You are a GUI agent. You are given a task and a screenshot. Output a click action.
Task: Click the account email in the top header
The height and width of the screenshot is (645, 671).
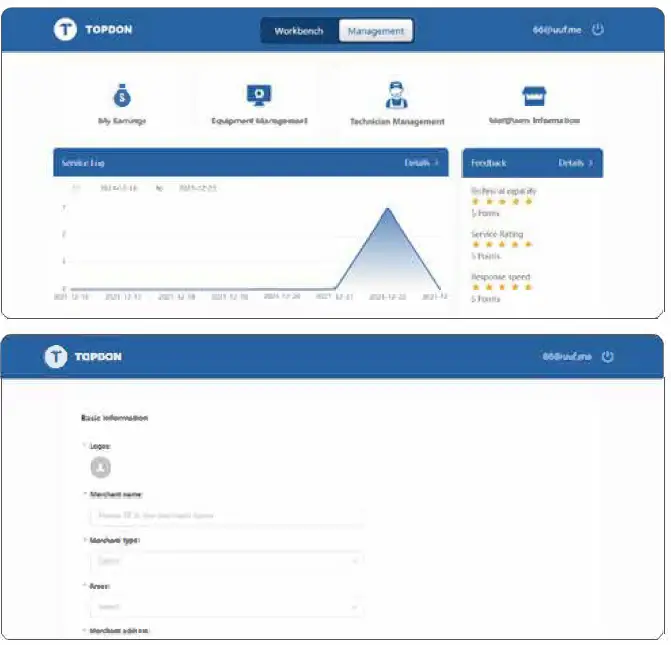click(x=557, y=30)
